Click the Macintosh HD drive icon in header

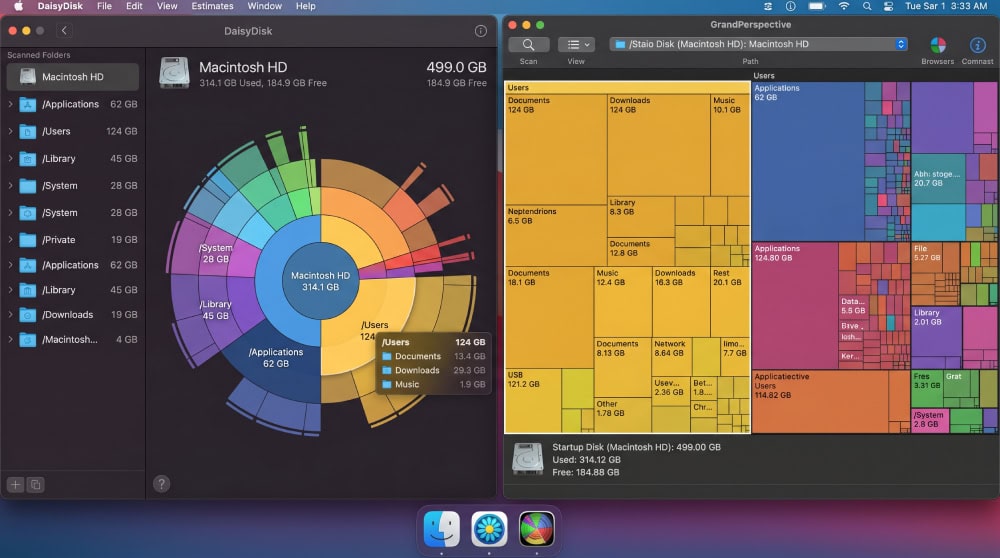coord(174,73)
